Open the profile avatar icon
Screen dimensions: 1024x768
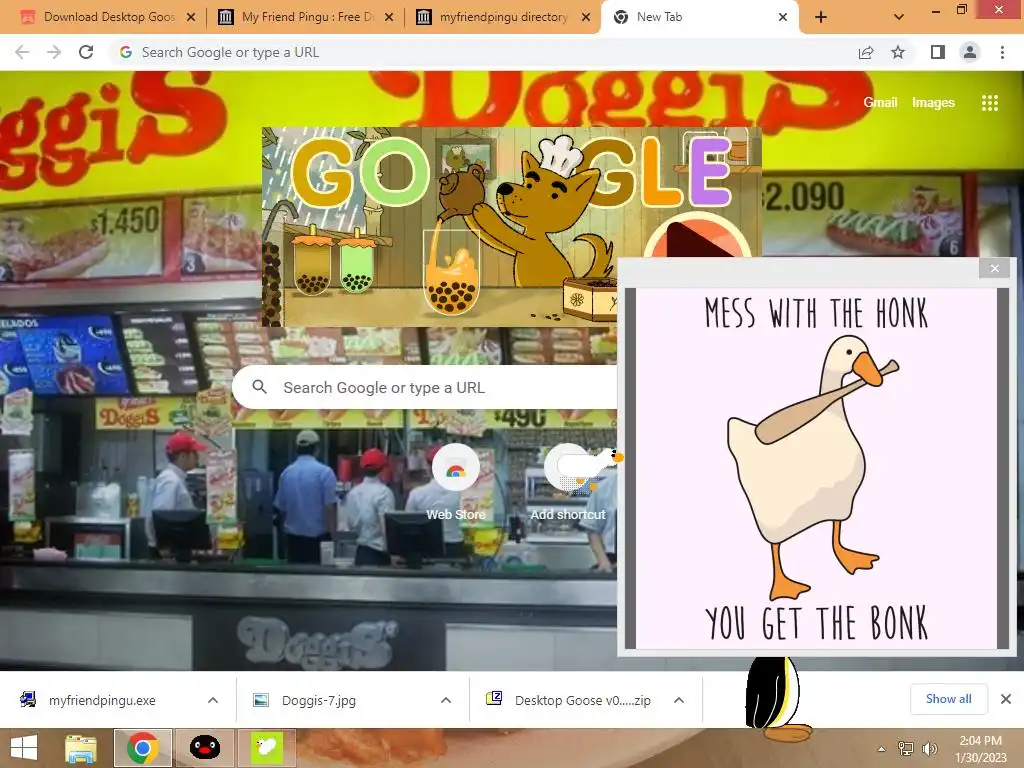point(970,52)
